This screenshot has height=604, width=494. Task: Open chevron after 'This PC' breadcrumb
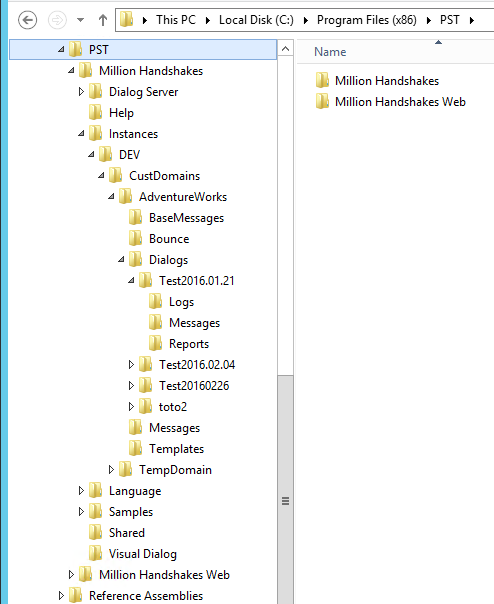(208, 20)
